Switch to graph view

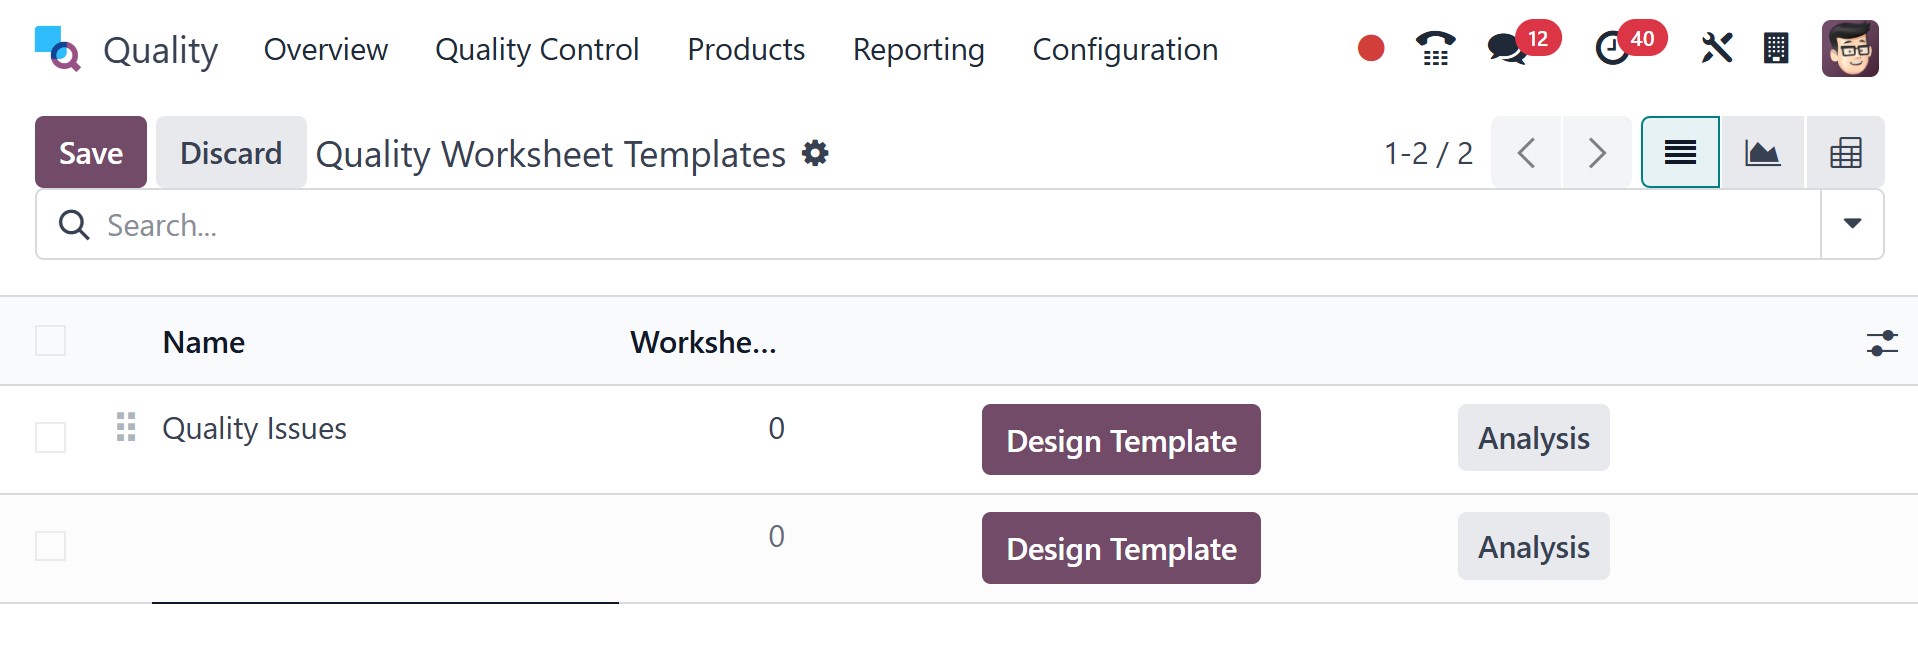[x=1762, y=153]
